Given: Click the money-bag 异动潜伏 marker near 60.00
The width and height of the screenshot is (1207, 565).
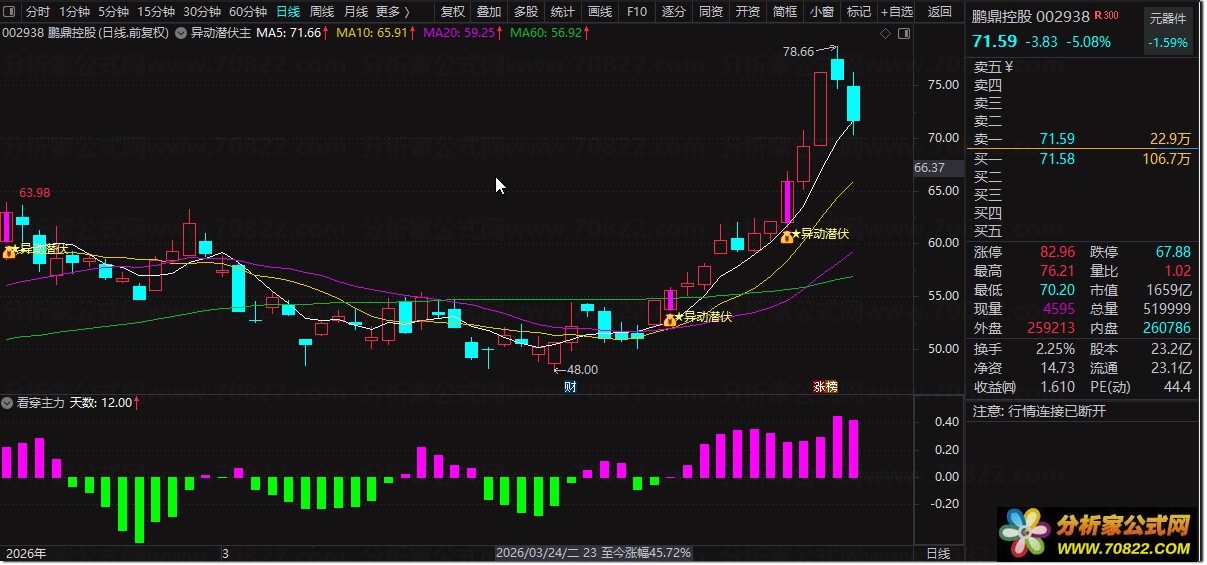Looking at the screenshot, I should pyautogui.click(x=787, y=236).
